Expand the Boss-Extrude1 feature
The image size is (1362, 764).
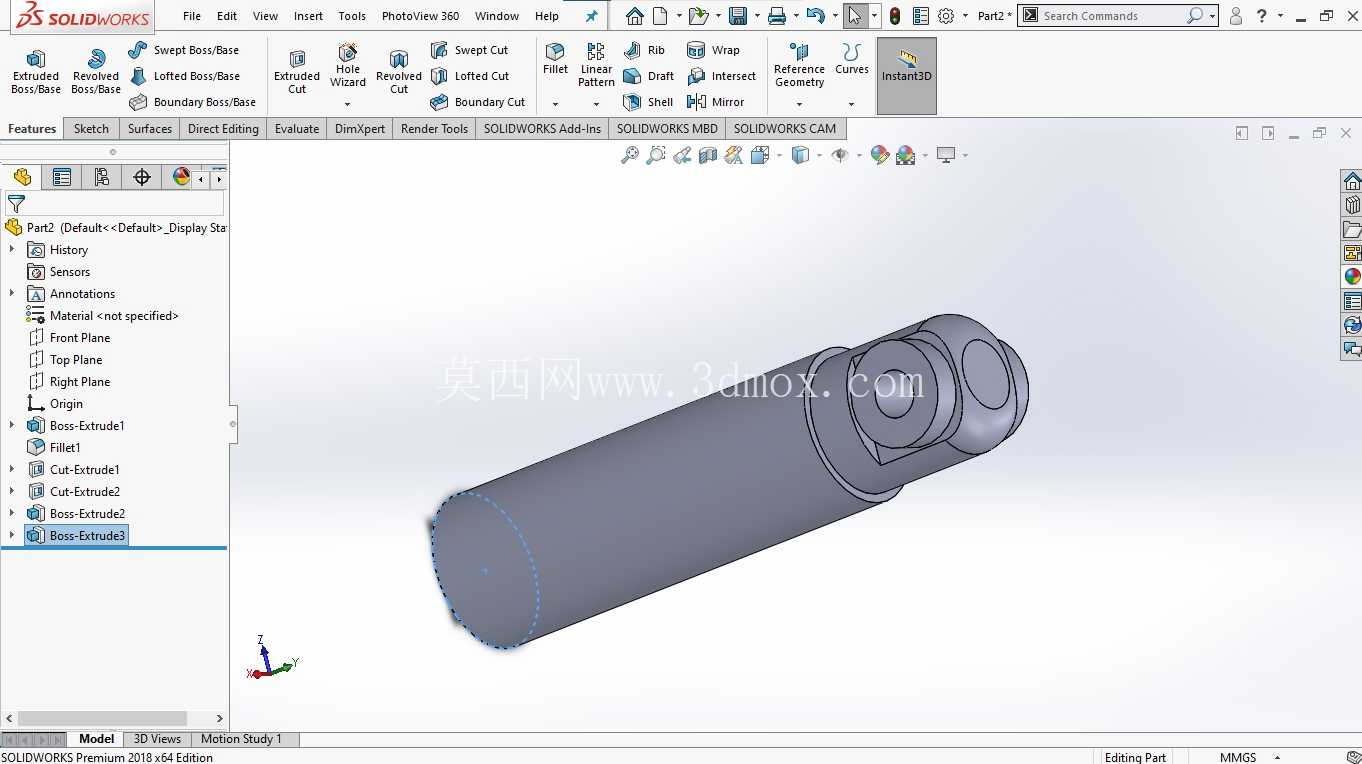12,426
